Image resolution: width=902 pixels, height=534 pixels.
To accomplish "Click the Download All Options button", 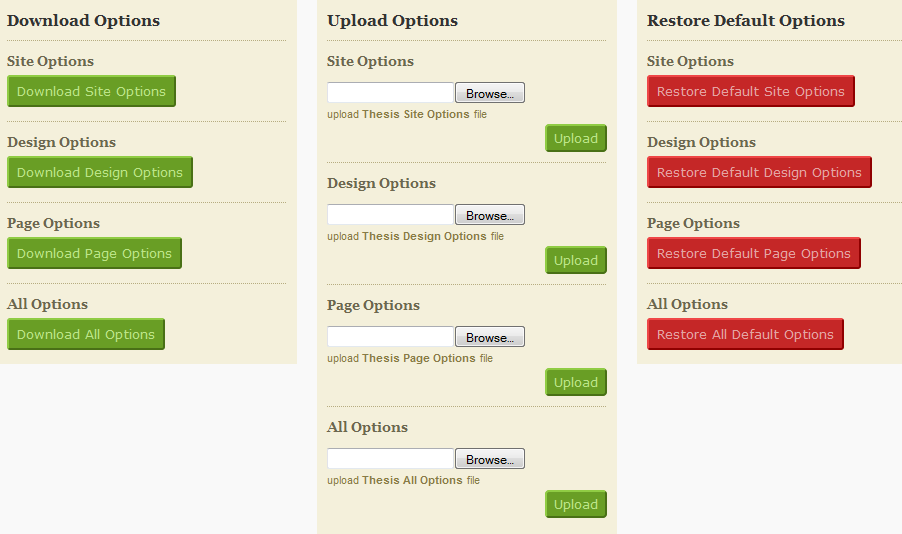I will 86,334.
